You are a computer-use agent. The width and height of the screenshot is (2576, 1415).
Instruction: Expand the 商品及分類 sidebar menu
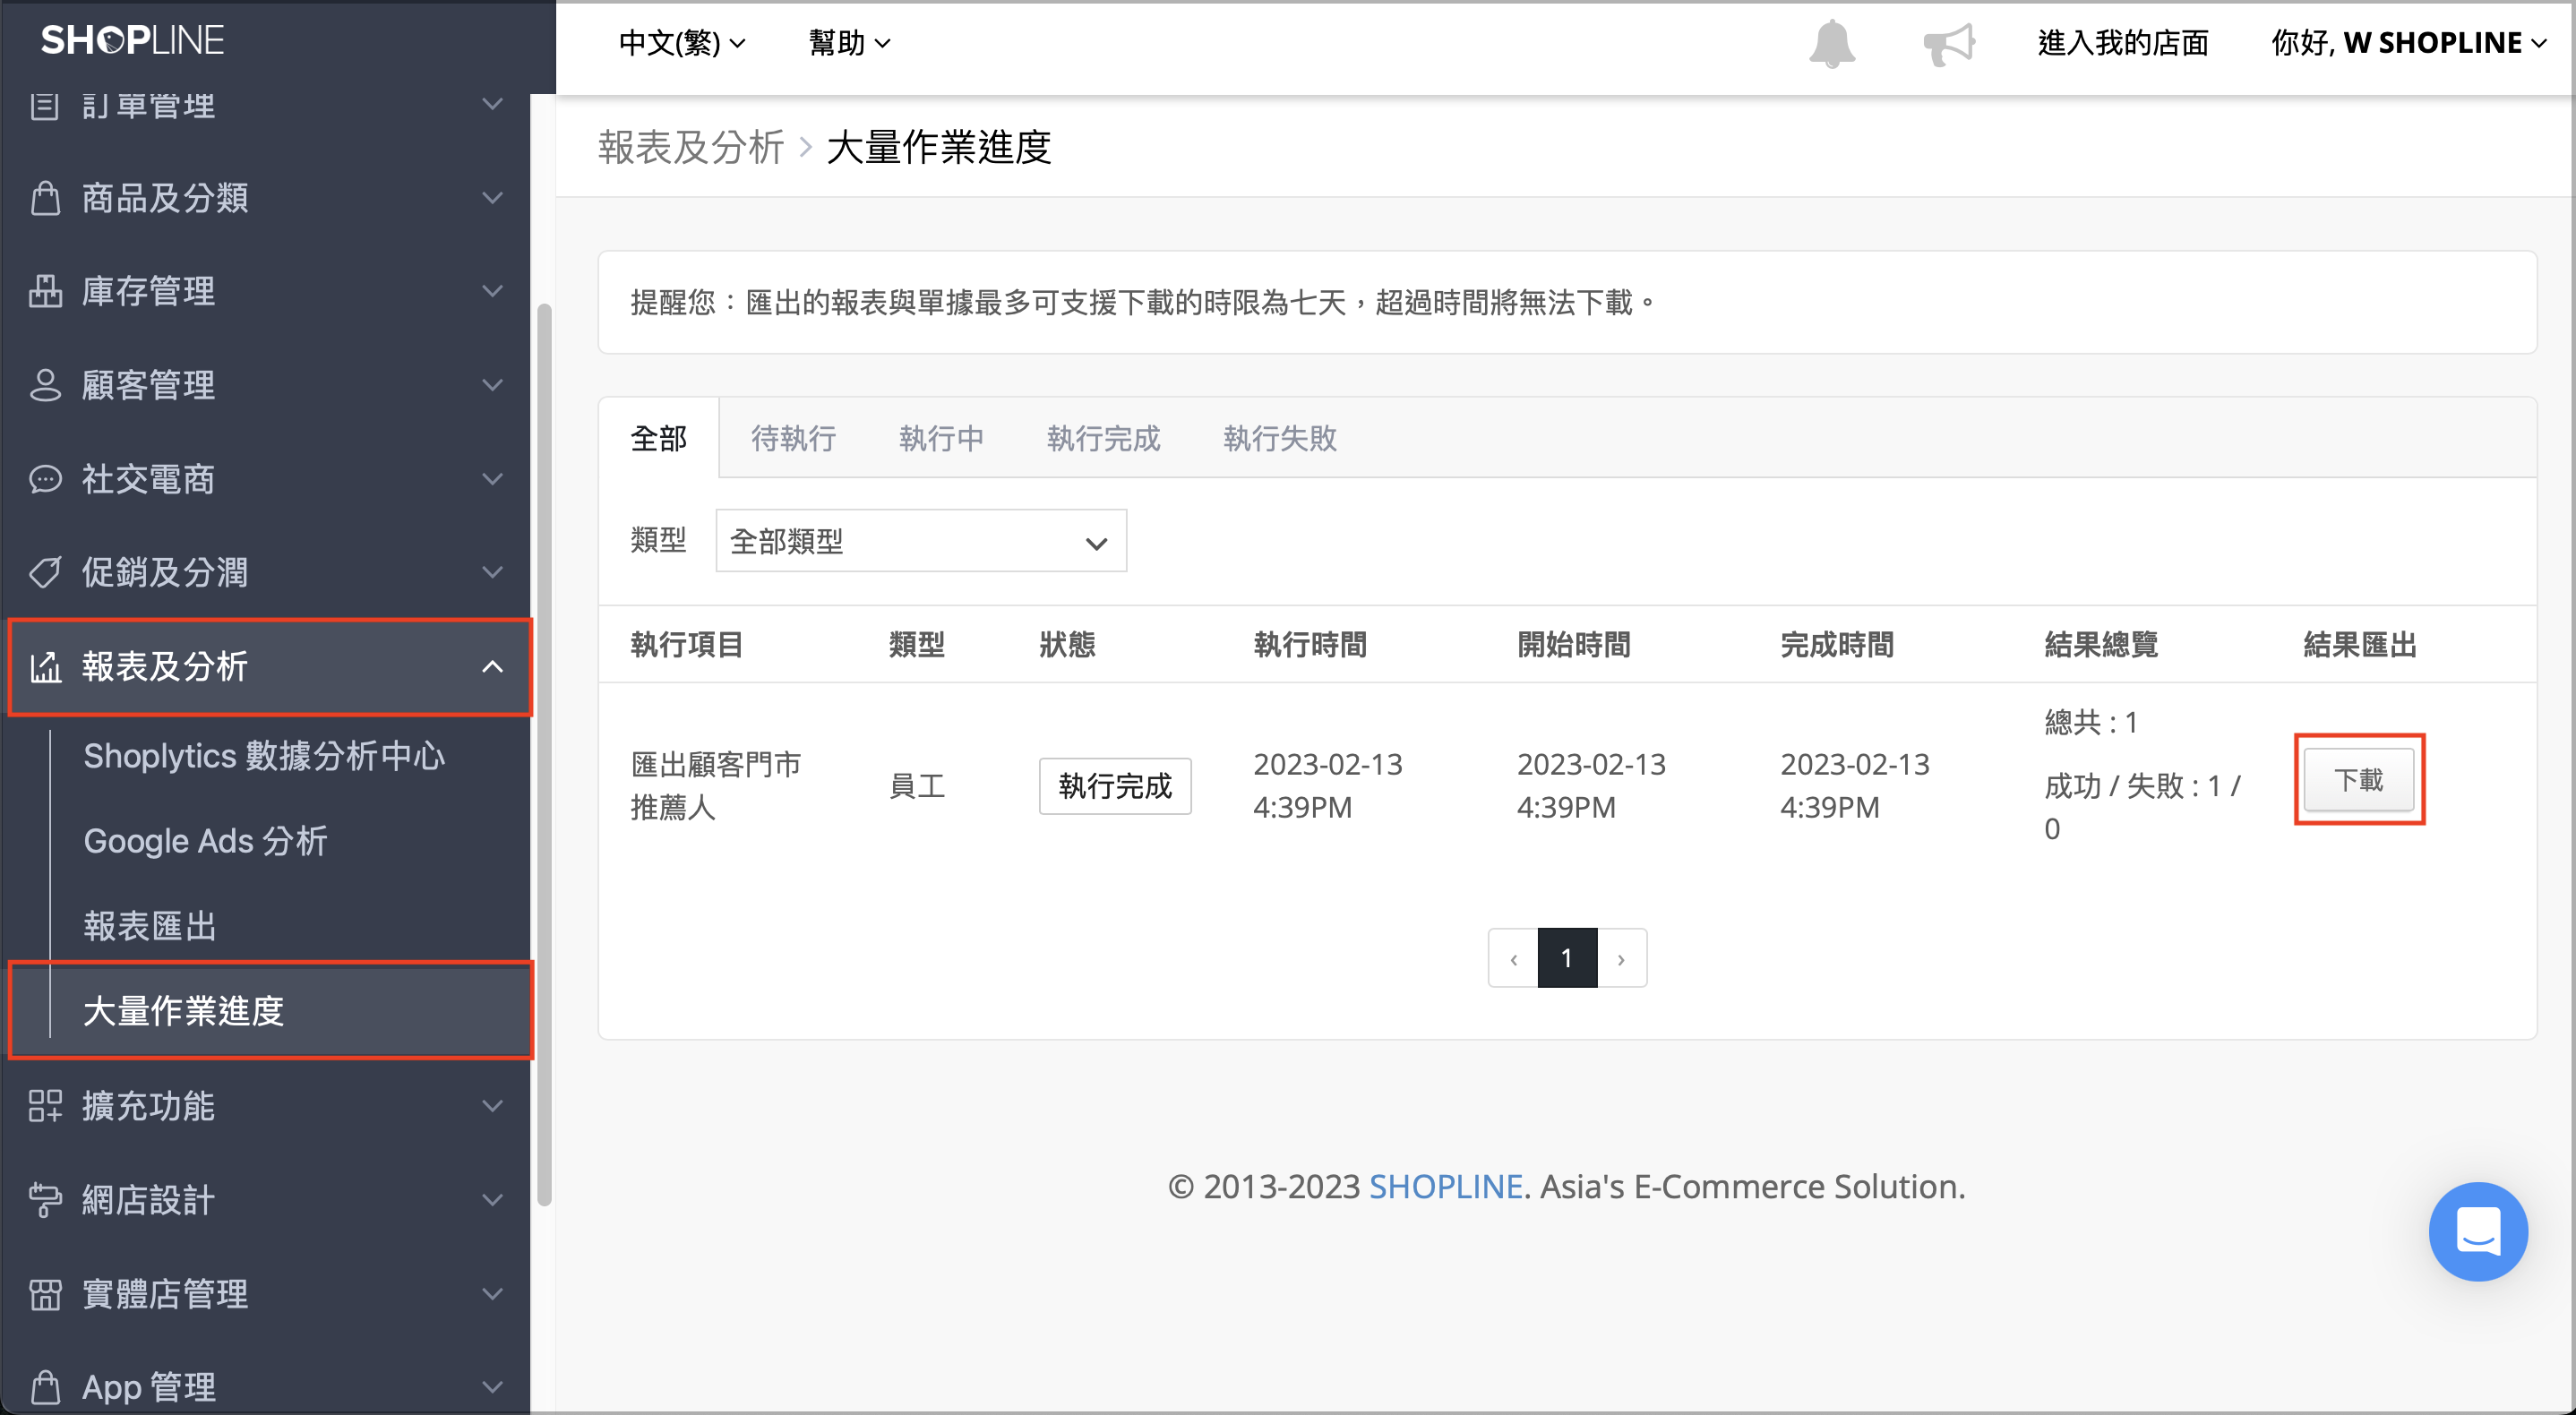click(x=492, y=198)
